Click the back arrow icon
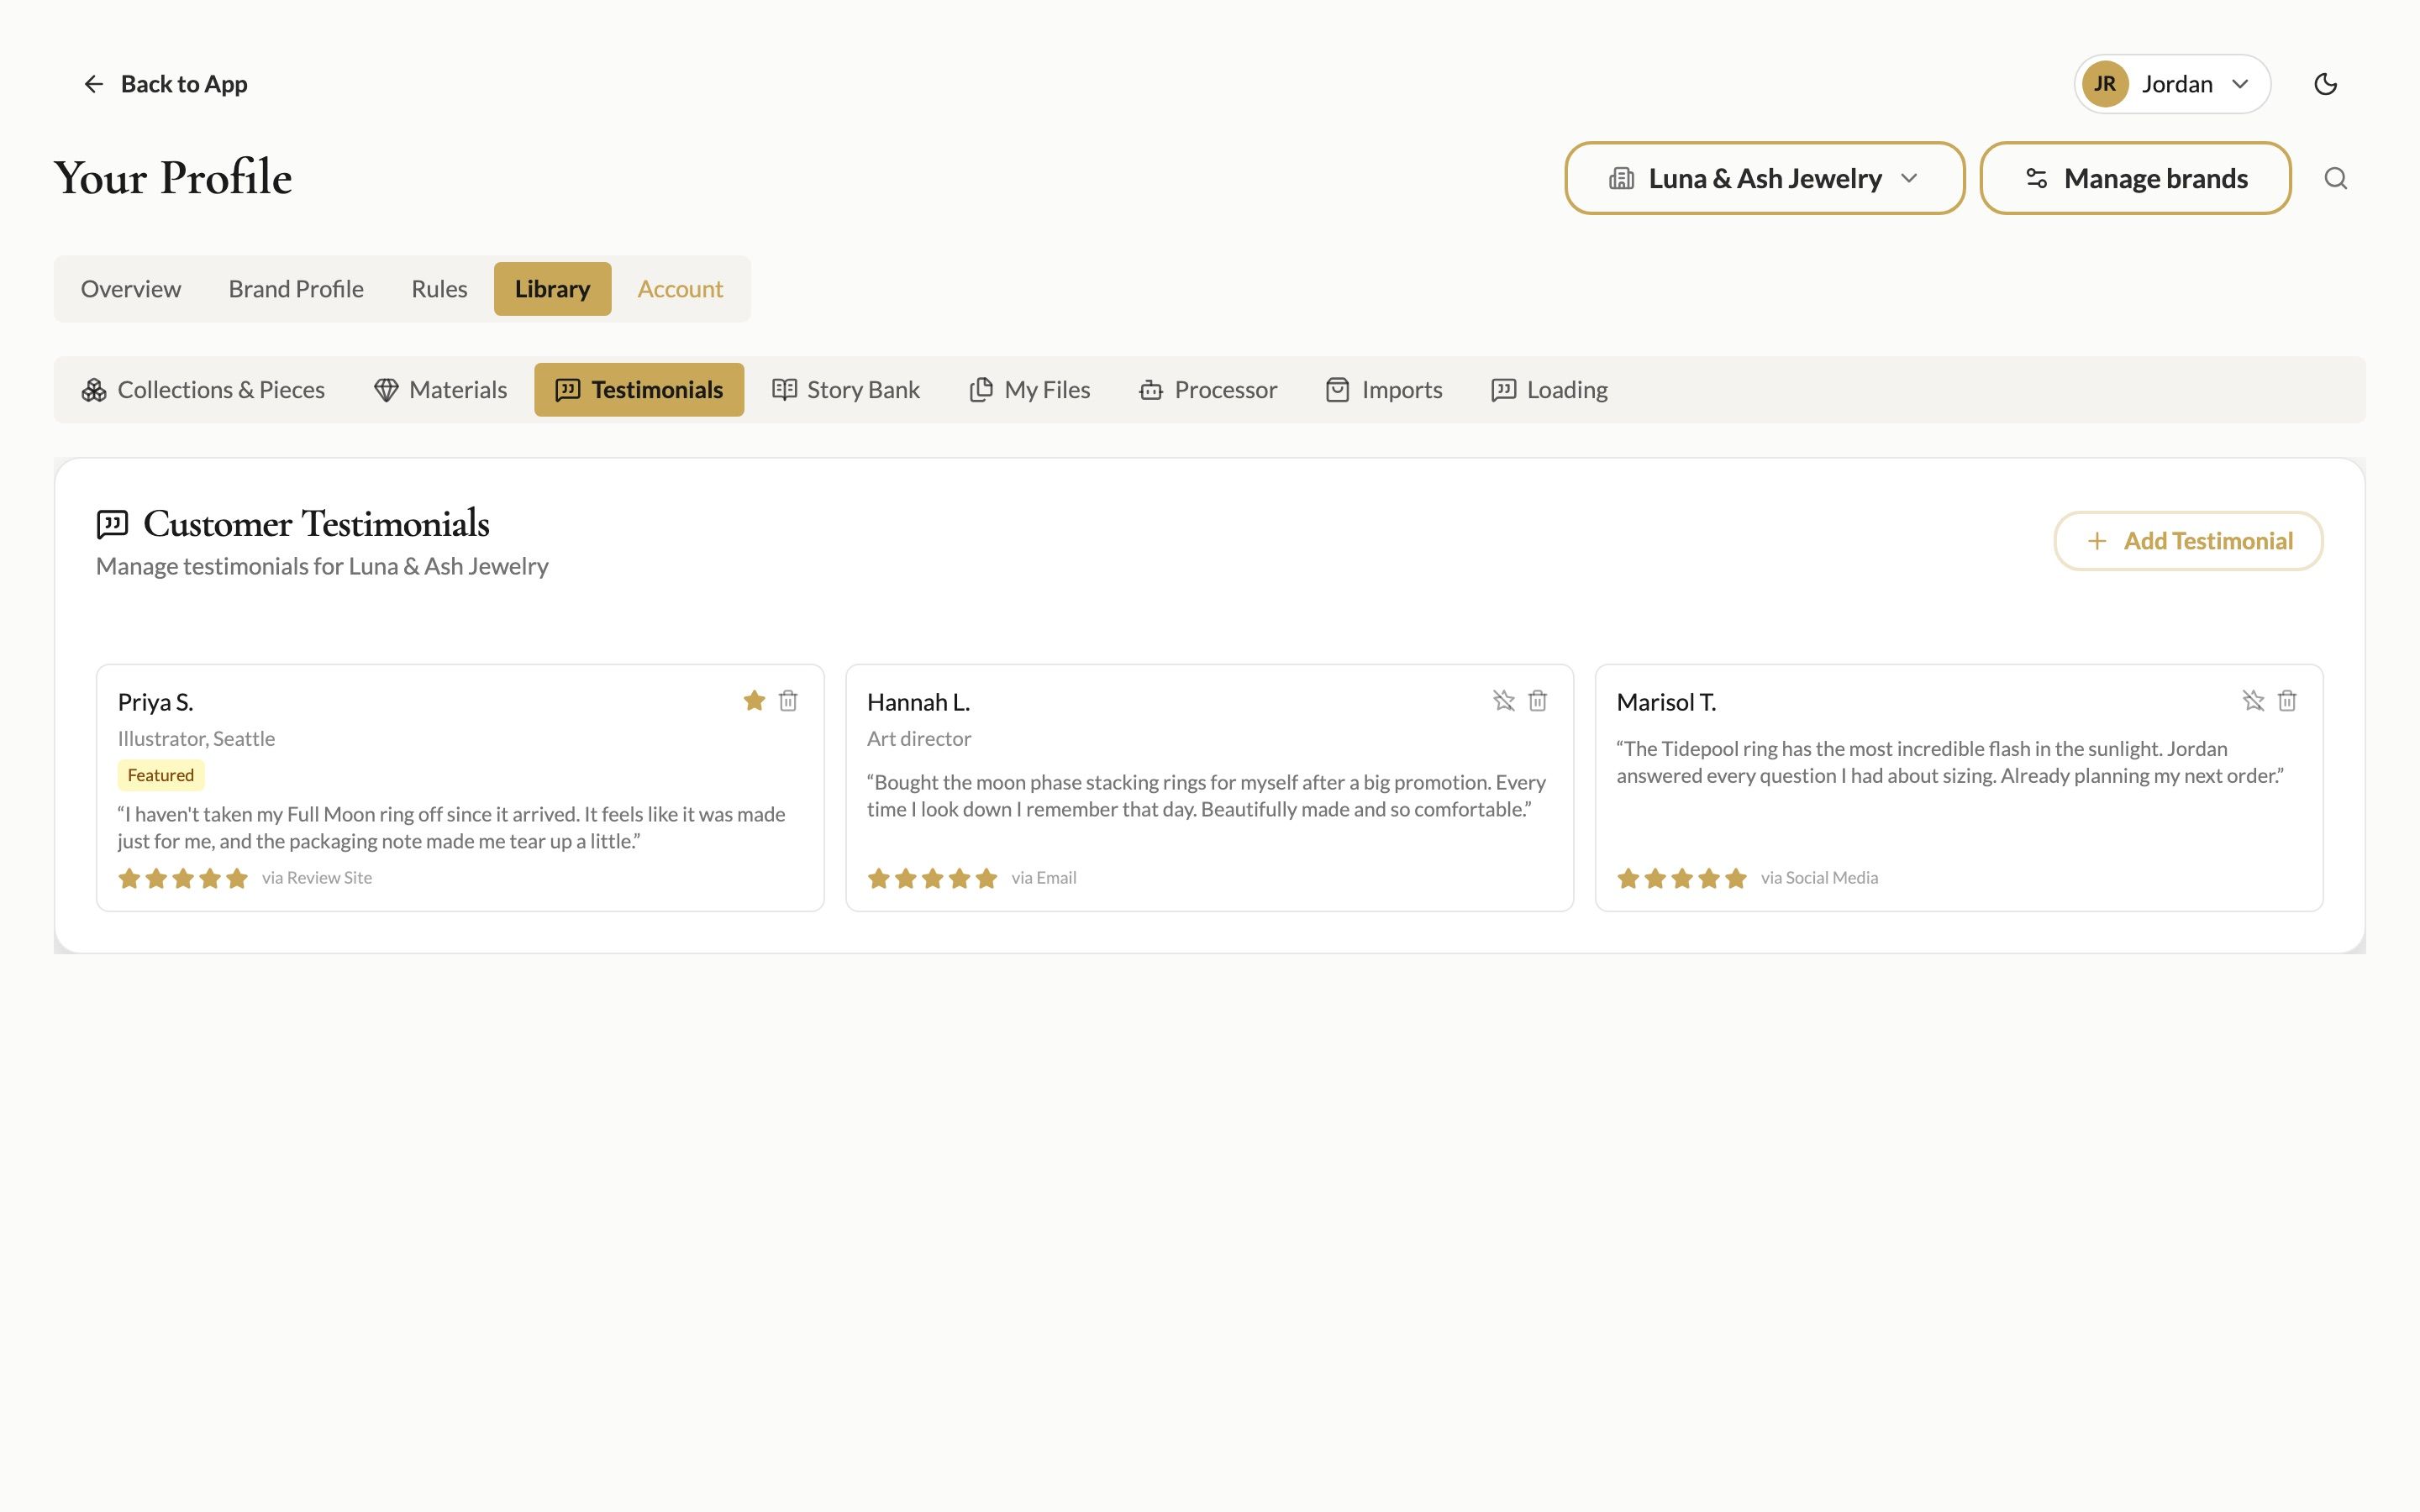Screen dimensions: 2420x1512 (93, 84)
